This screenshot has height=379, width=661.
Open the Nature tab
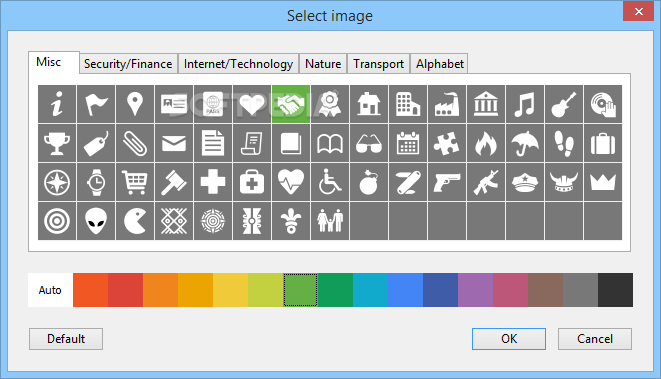323,64
